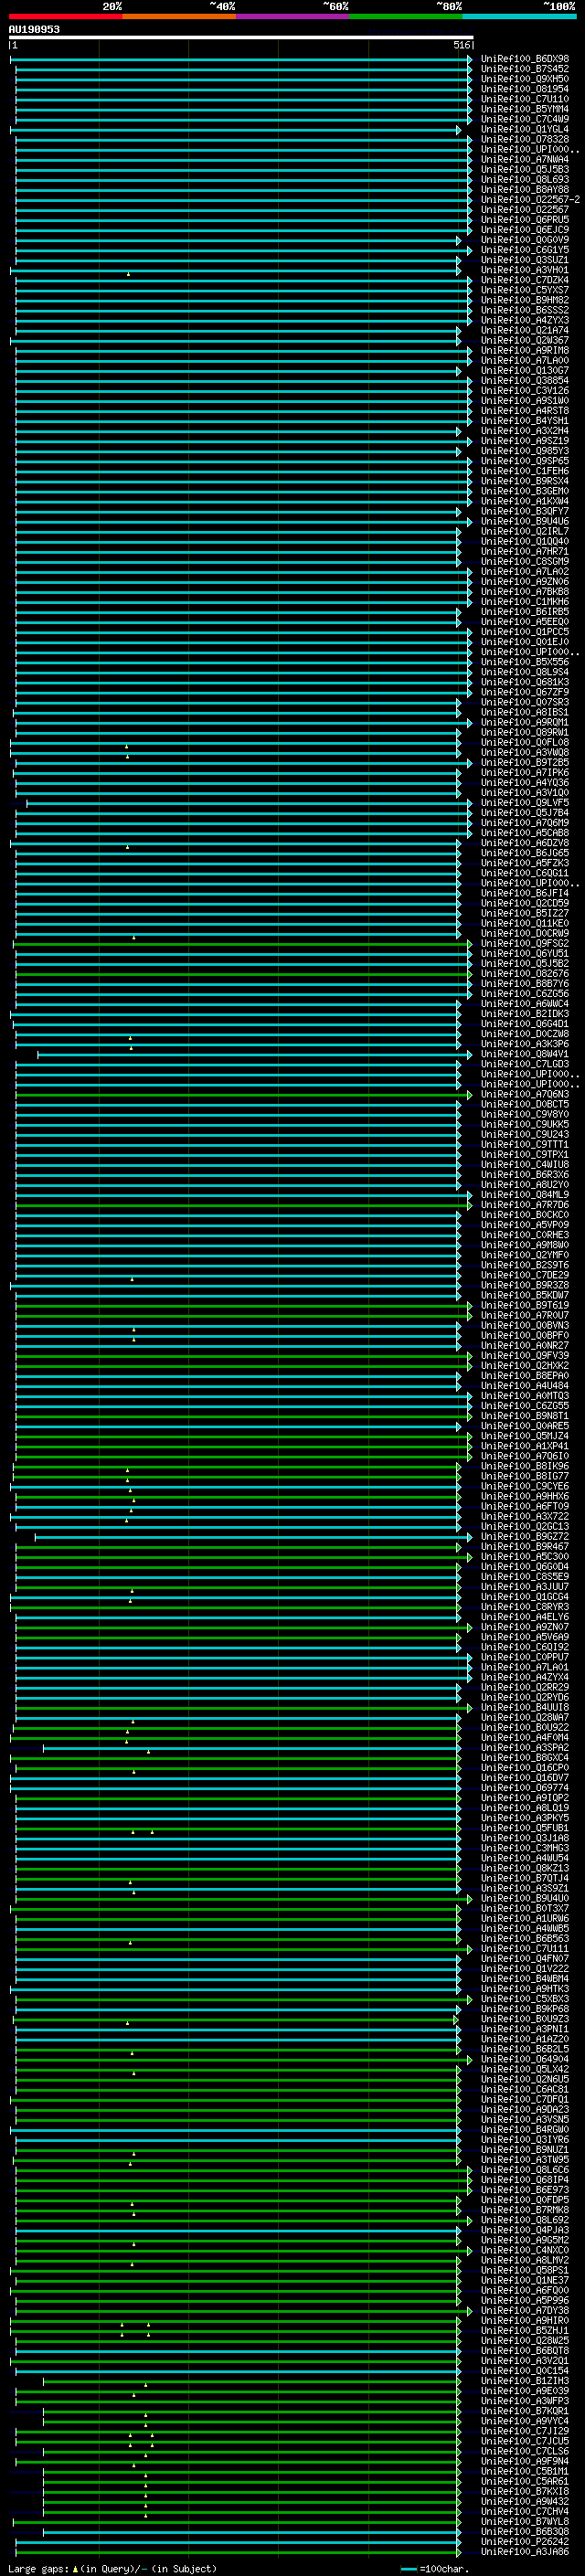The width and height of the screenshot is (585, 2576).
Task: Click the query gap marker in the UniRef100_A3VHO1 row
Action: [128, 274]
